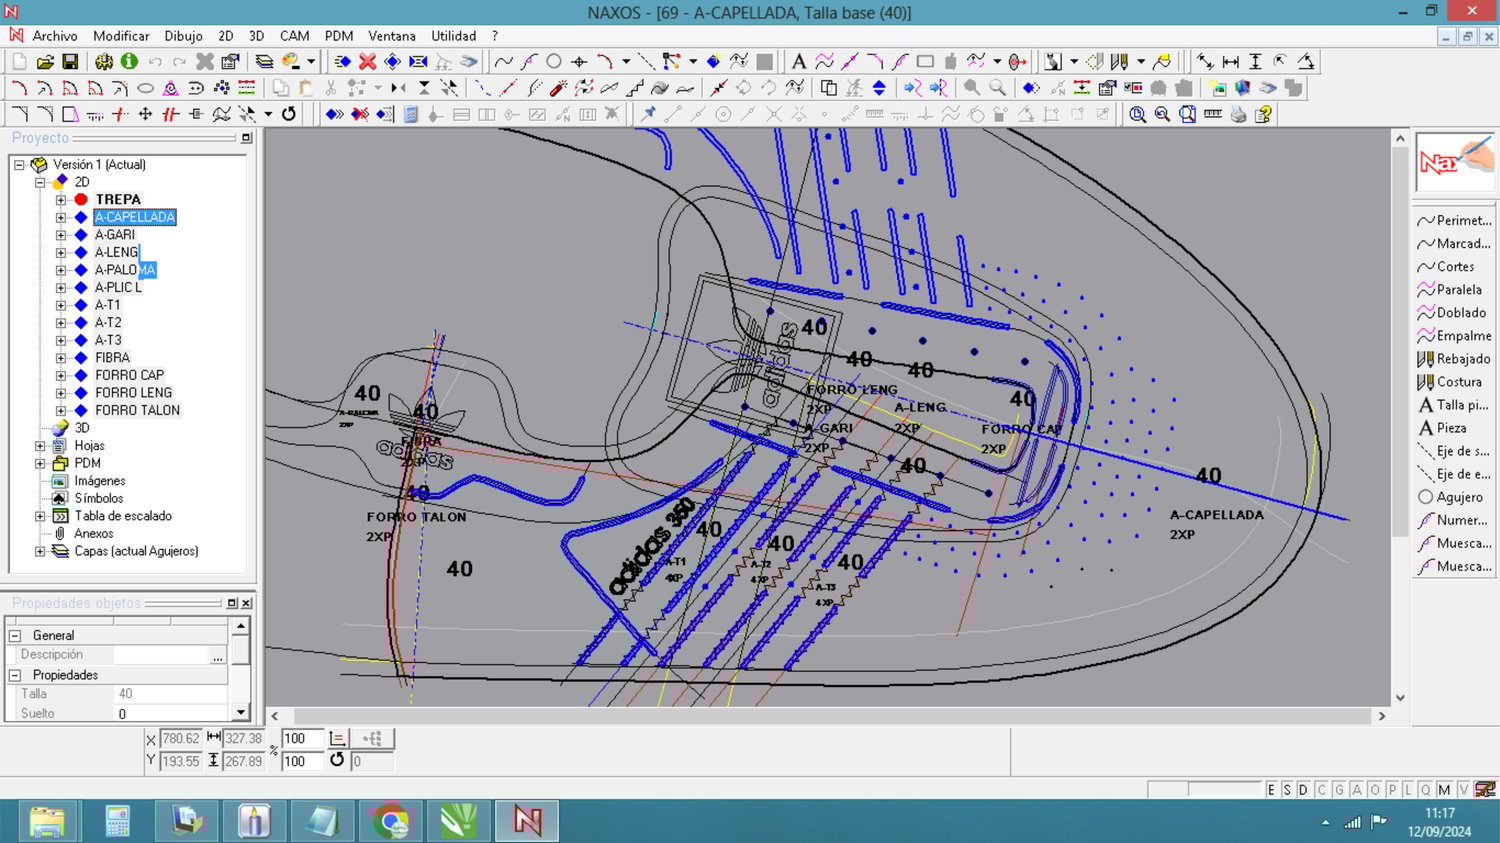This screenshot has width=1500, height=843.
Task: Collapse the General properties section
Action: [x=15, y=635]
